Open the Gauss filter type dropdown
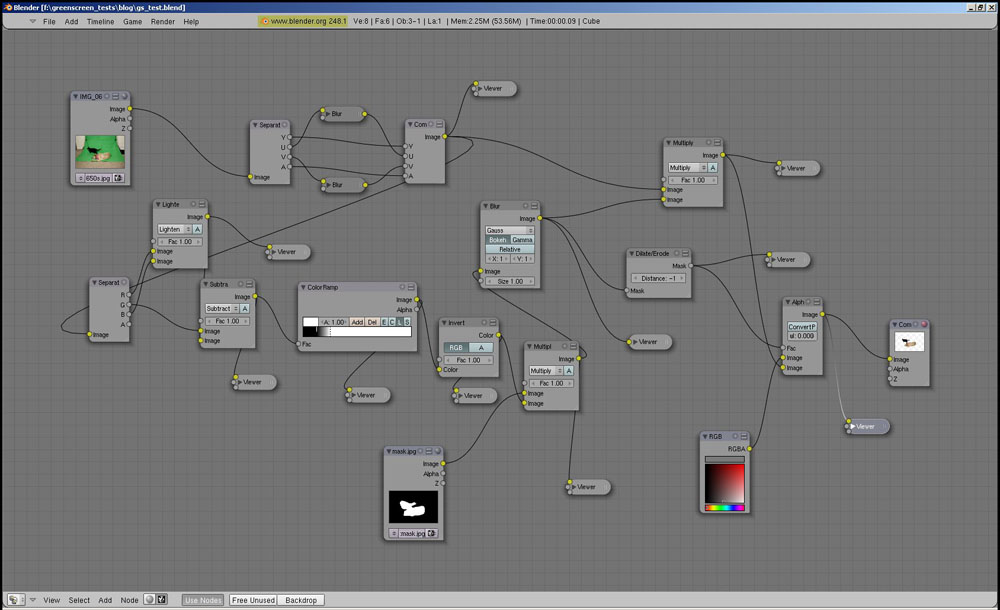1000x610 pixels. point(510,230)
